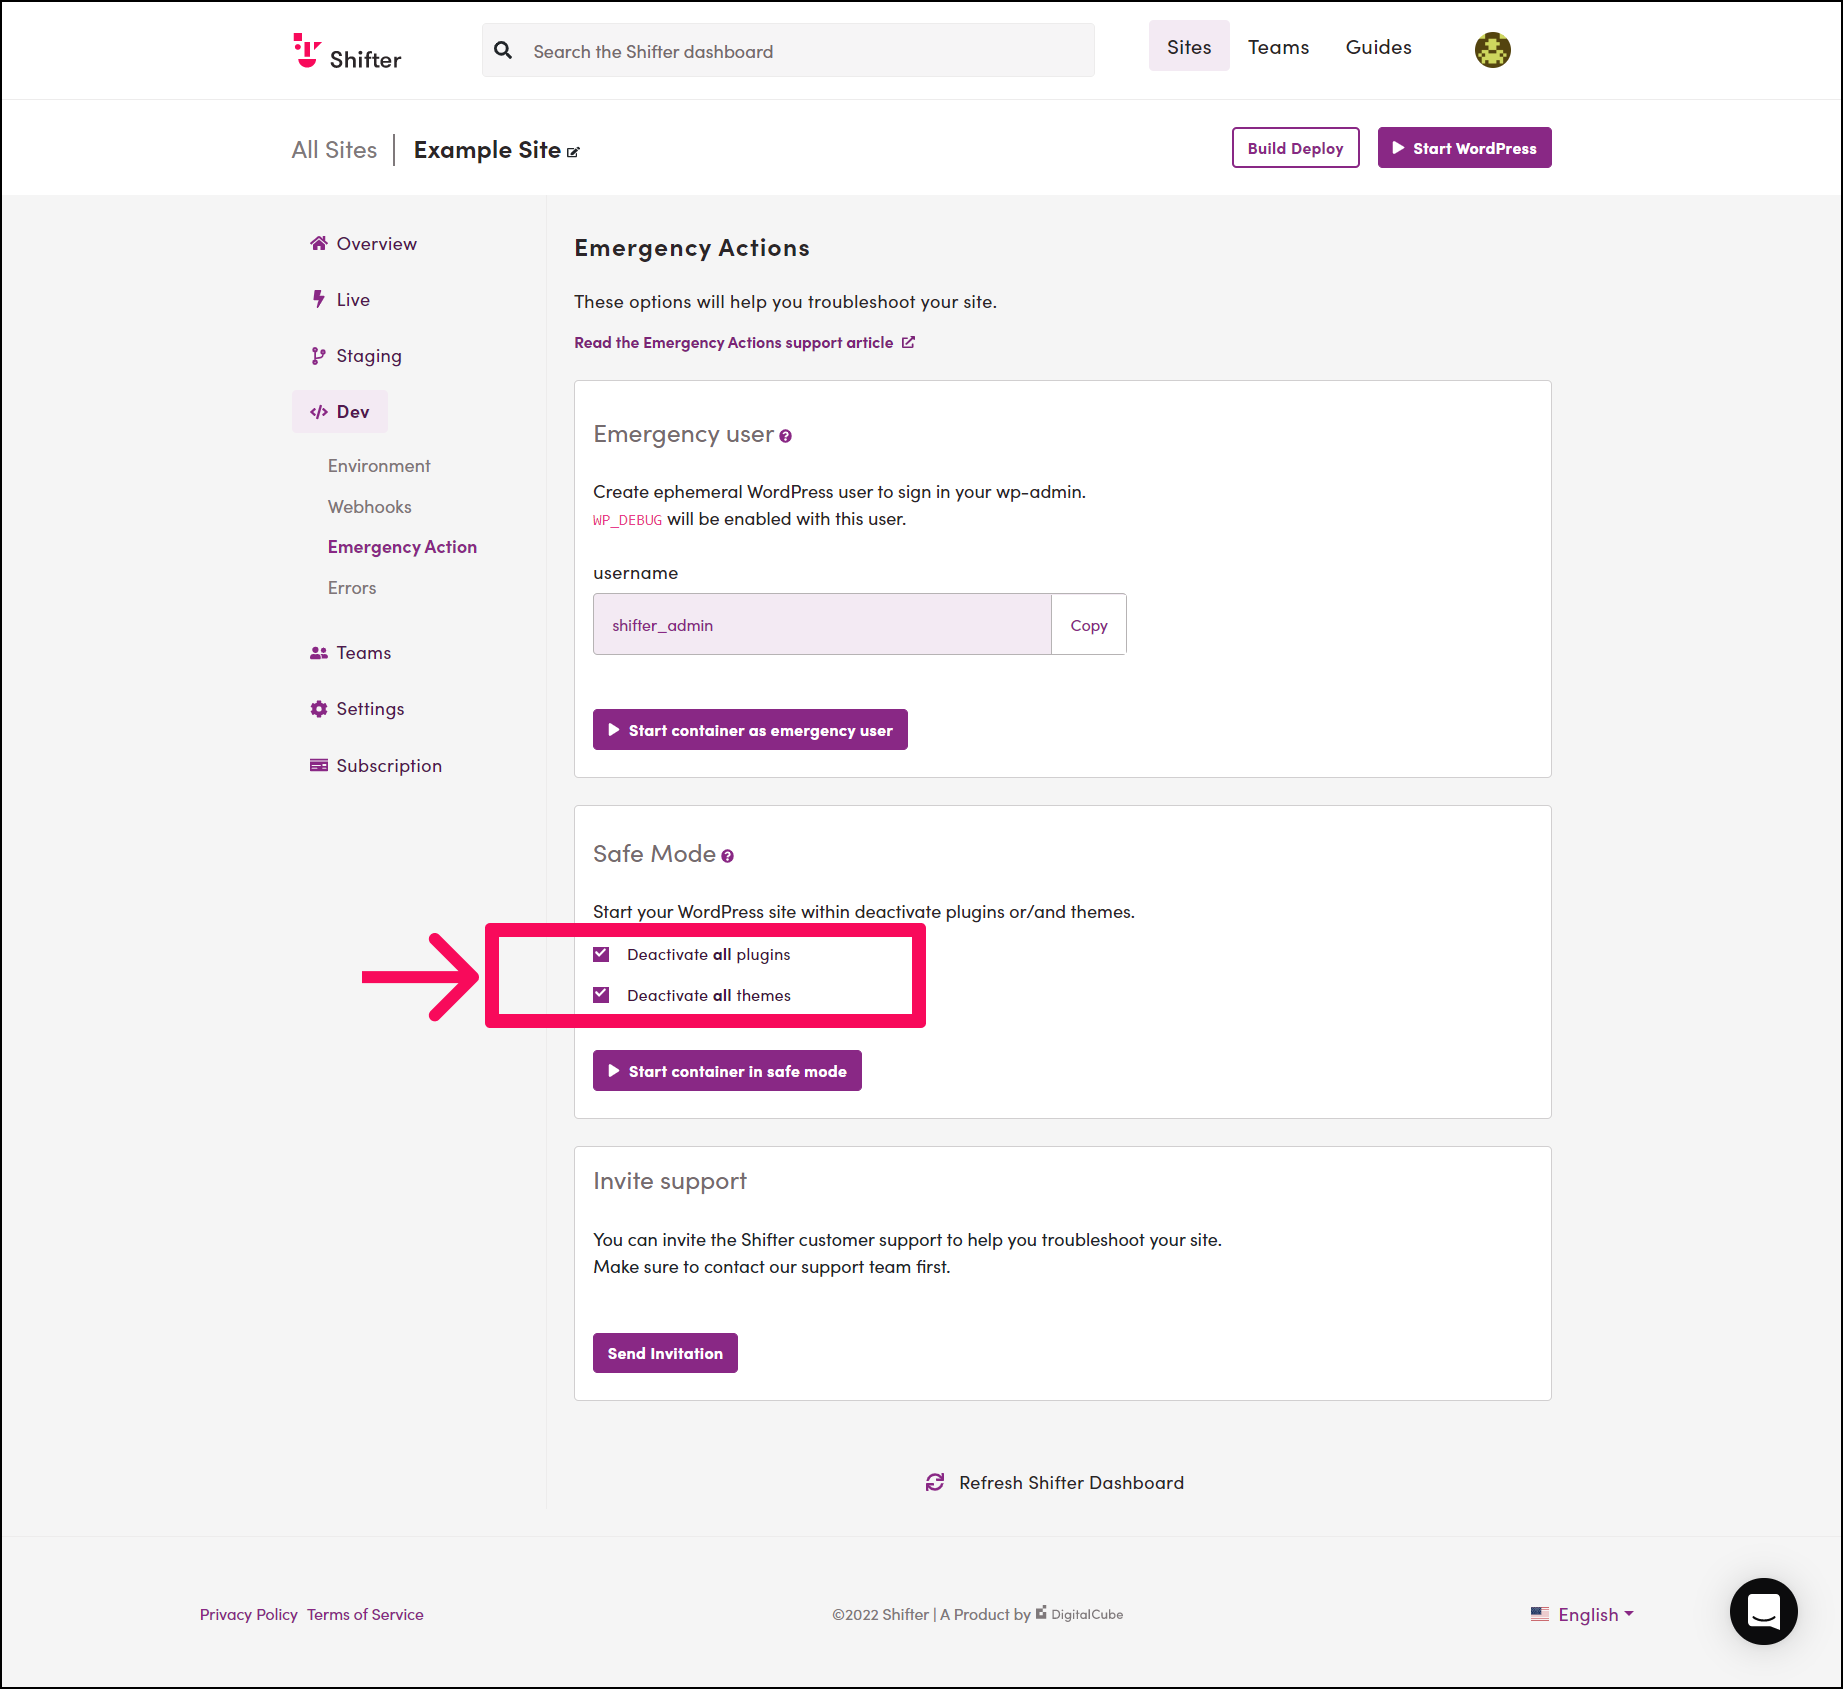Uncheck Deactivate all plugins
Screen dimensions: 1843x1689
pyautogui.click(x=601, y=953)
